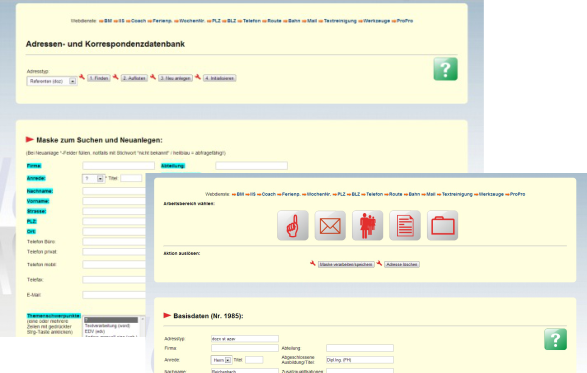Click the green help icon in Basisdaten section

[x=556, y=339]
